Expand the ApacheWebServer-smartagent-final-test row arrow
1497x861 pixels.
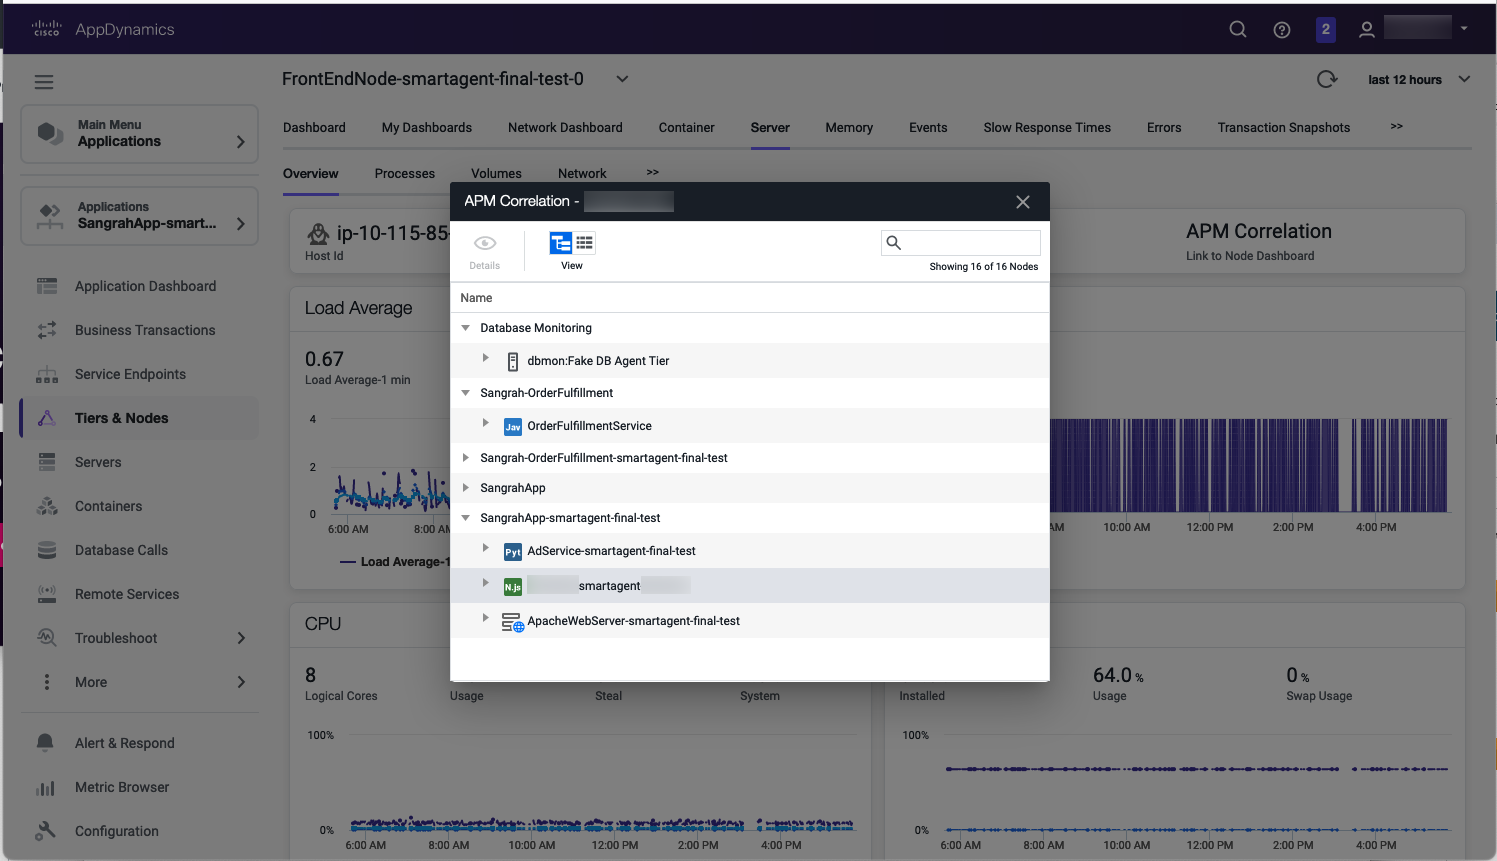tap(486, 618)
